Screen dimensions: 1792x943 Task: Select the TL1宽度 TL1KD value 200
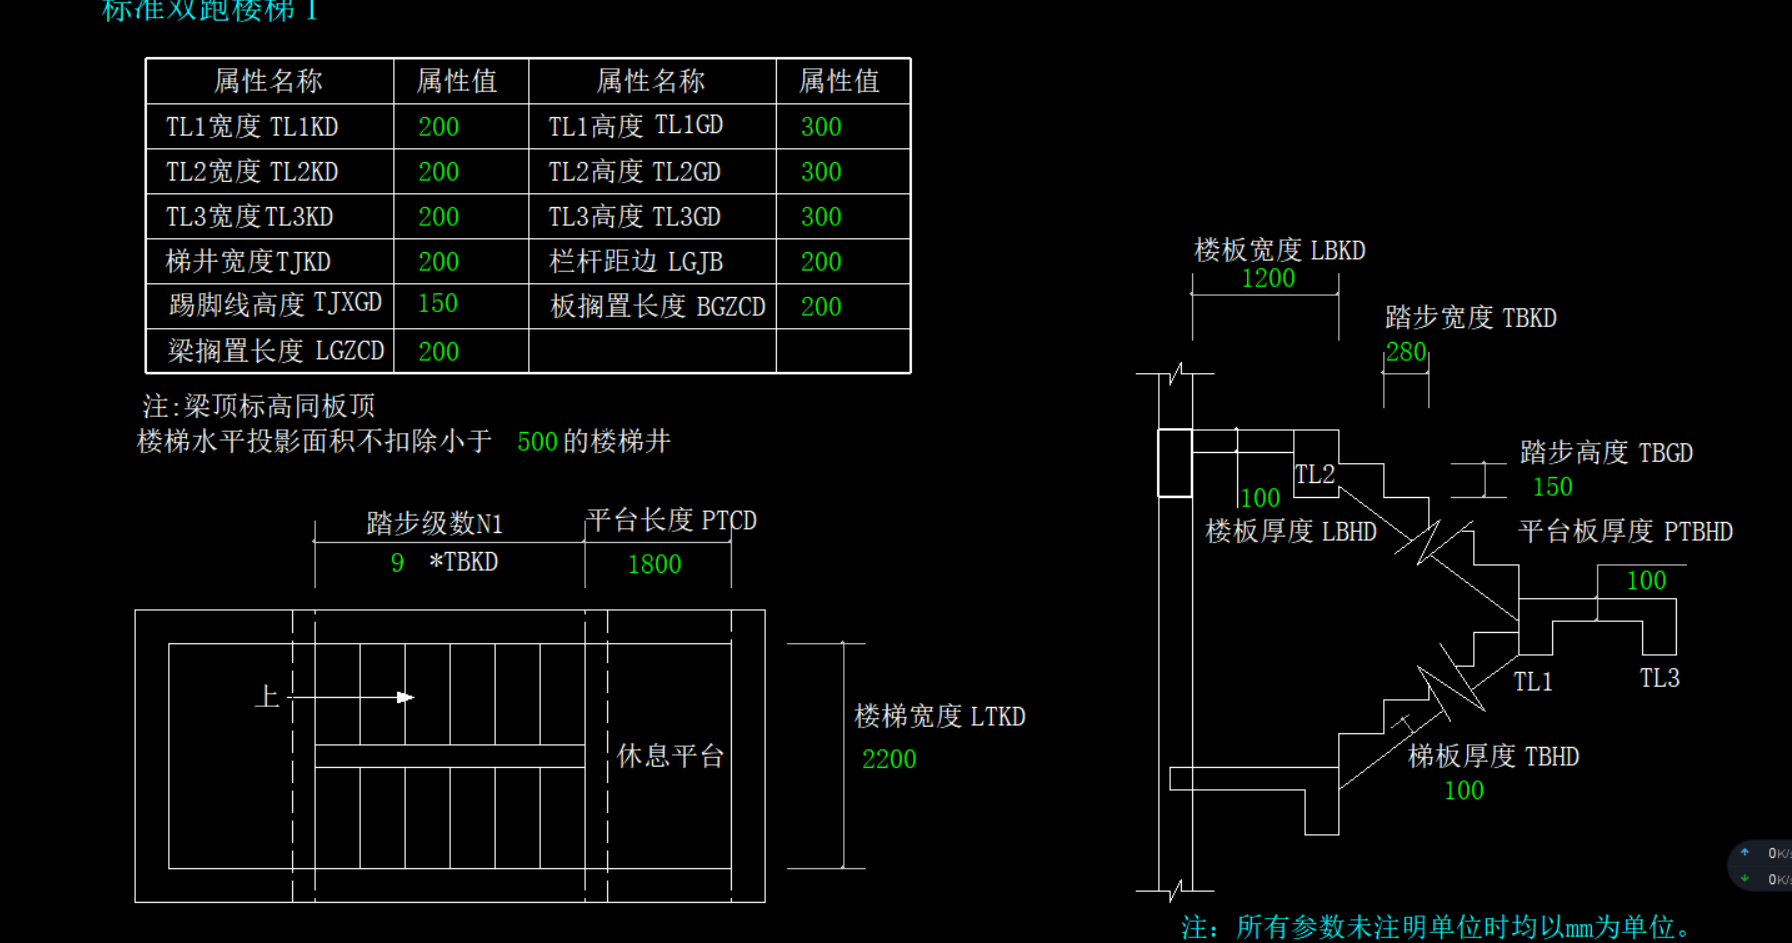click(x=438, y=127)
